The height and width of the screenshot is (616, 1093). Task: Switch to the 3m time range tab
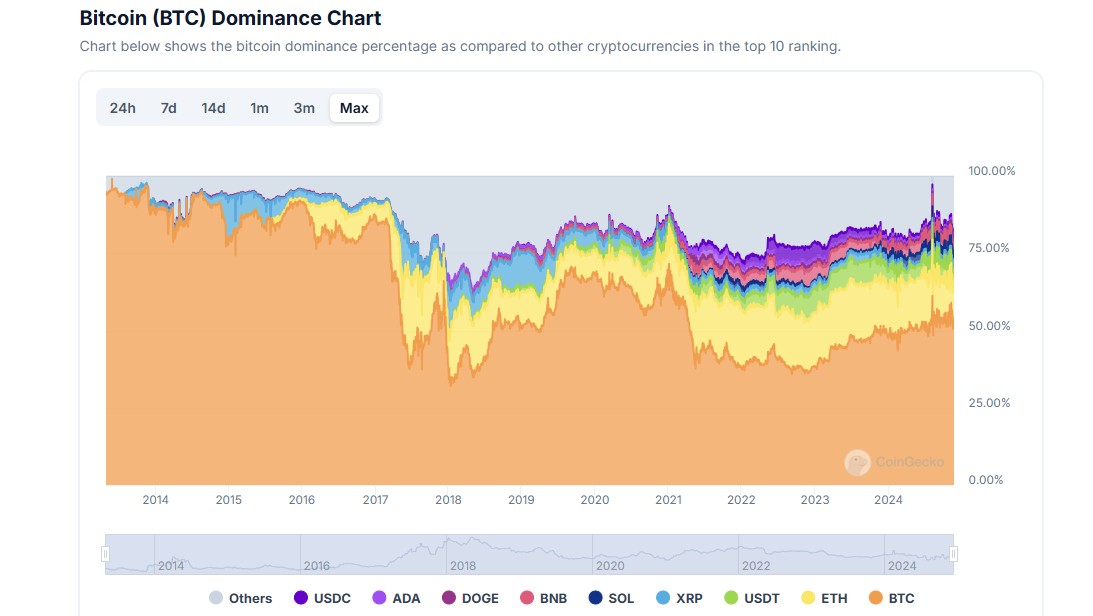coord(304,107)
